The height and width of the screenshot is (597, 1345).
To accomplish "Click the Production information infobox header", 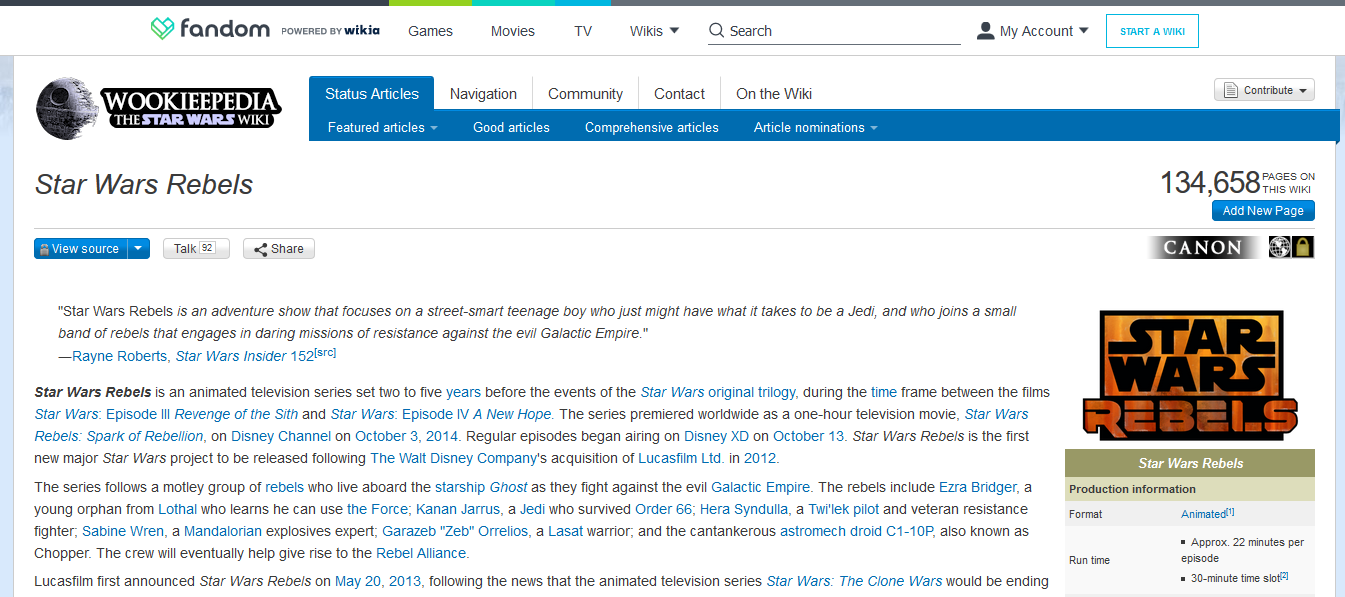I will click(x=1190, y=489).
